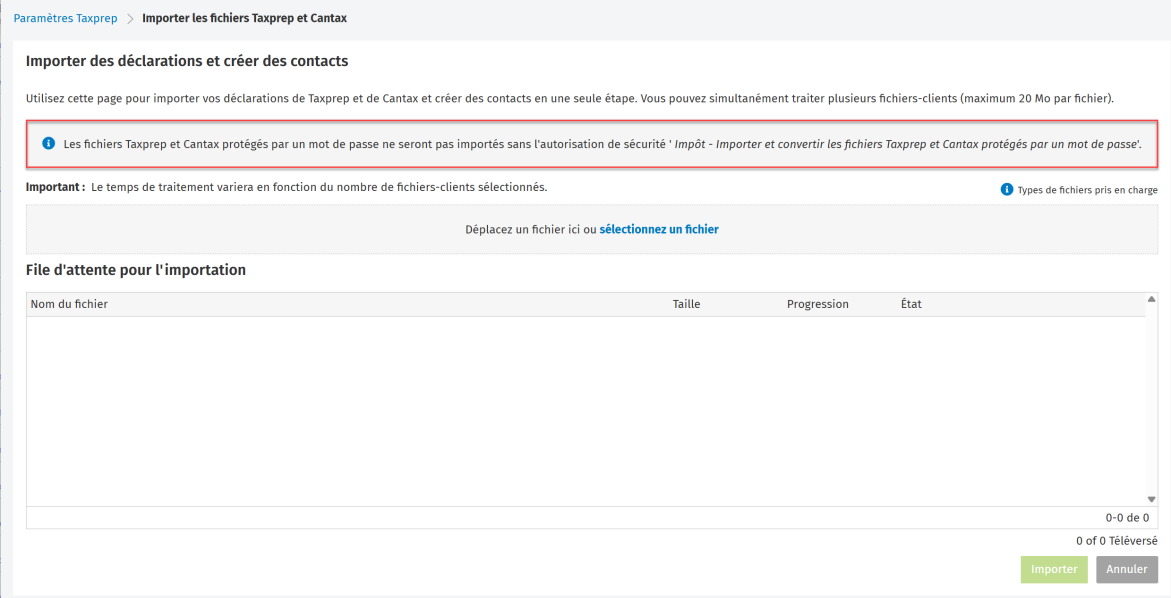This screenshot has height=598, width=1171.
Task: Click the 'sélectionnez un fichier' link
Action: pos(659,229)
